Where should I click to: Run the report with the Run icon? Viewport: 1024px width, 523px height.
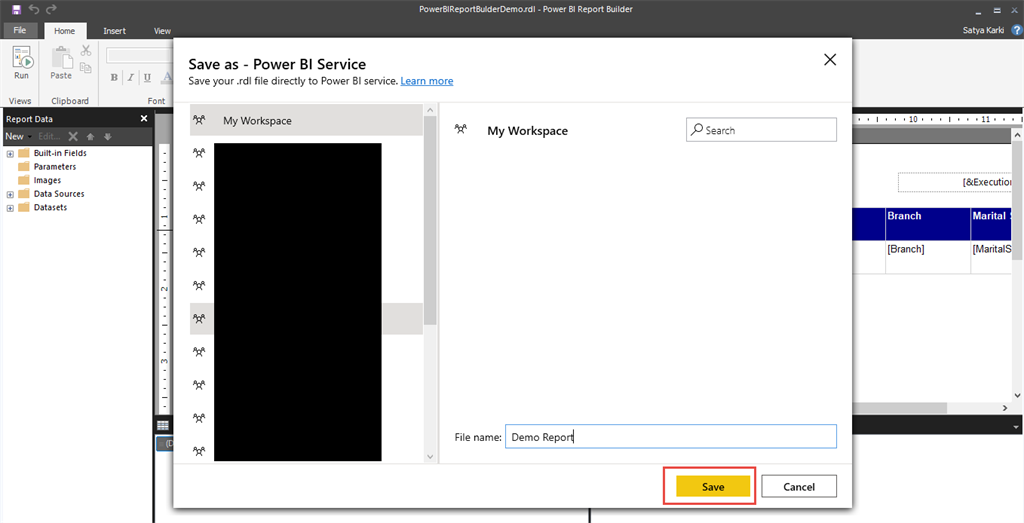[22, 58]
